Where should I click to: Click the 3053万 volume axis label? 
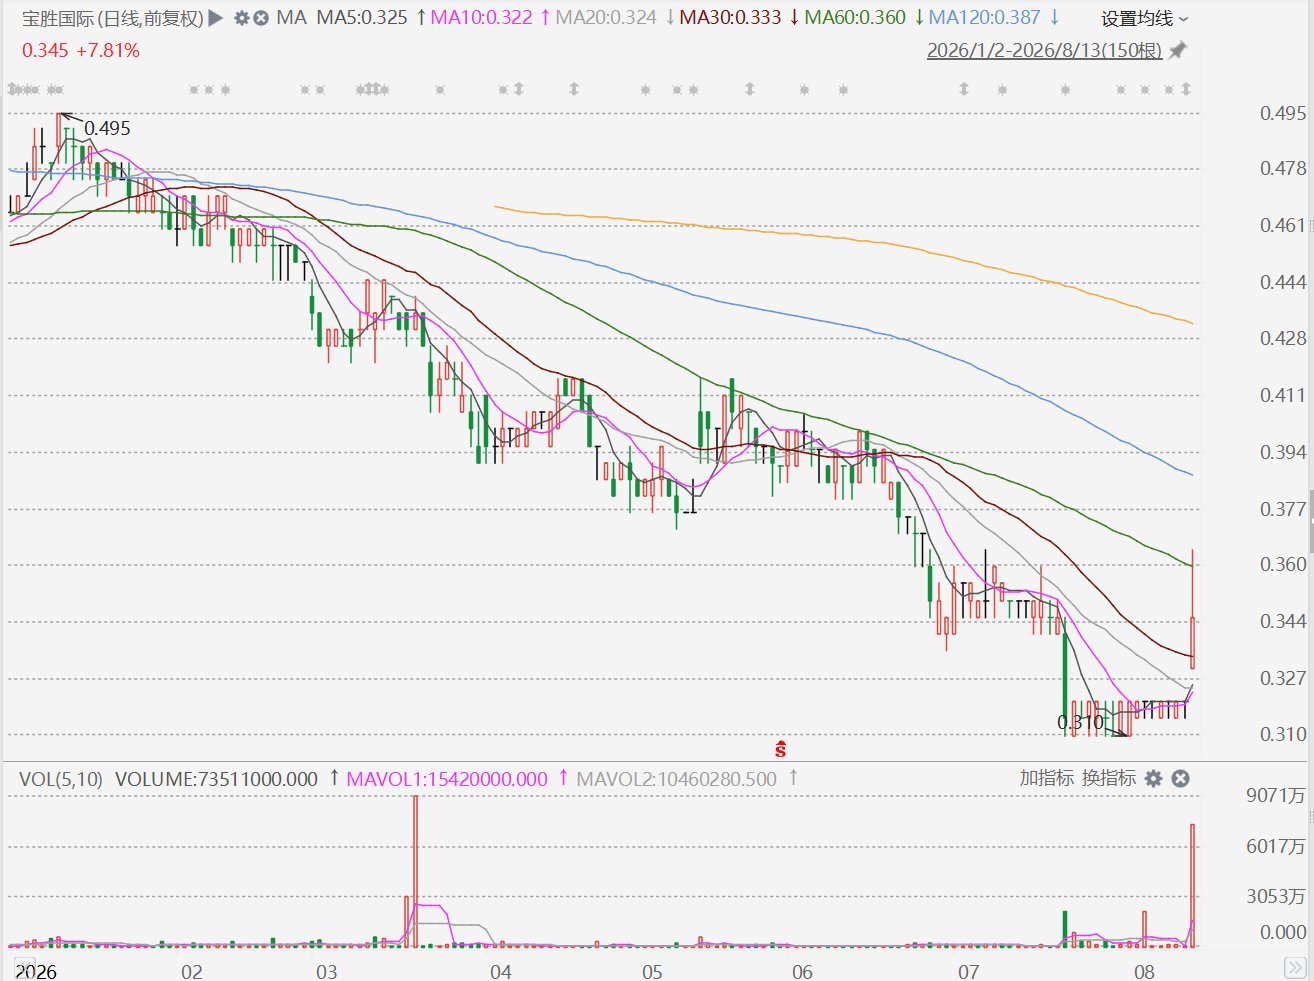(1276, 896)
